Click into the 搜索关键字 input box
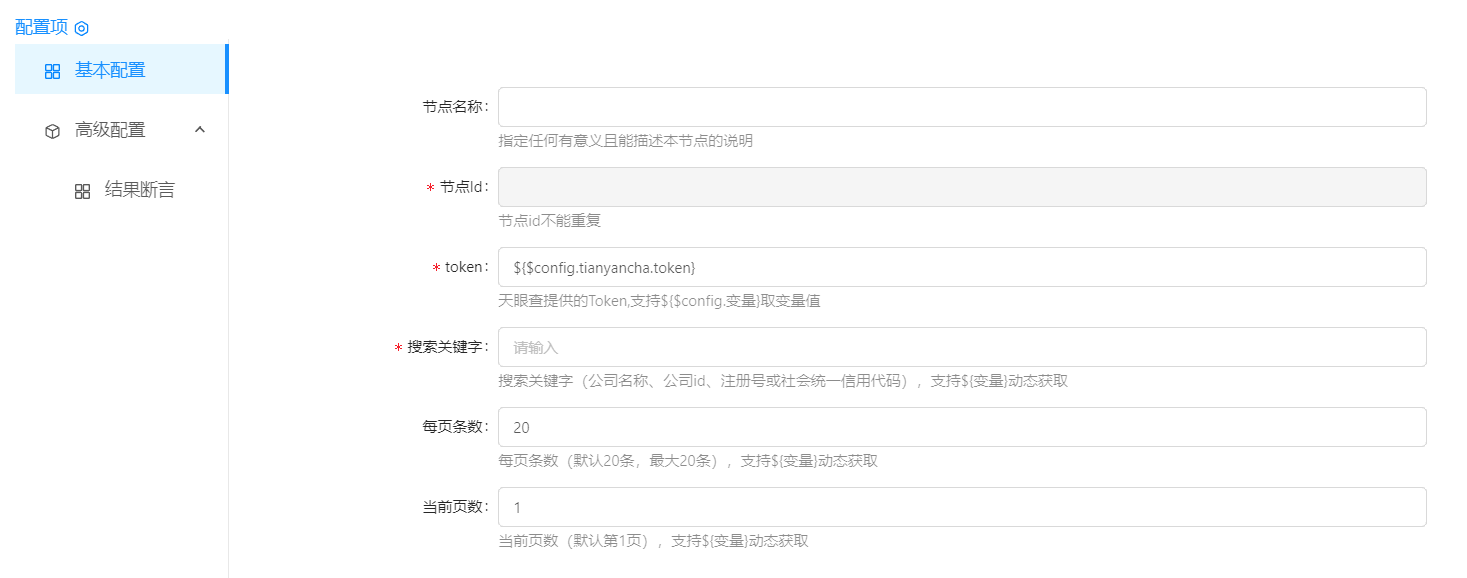 coord(961,347)
